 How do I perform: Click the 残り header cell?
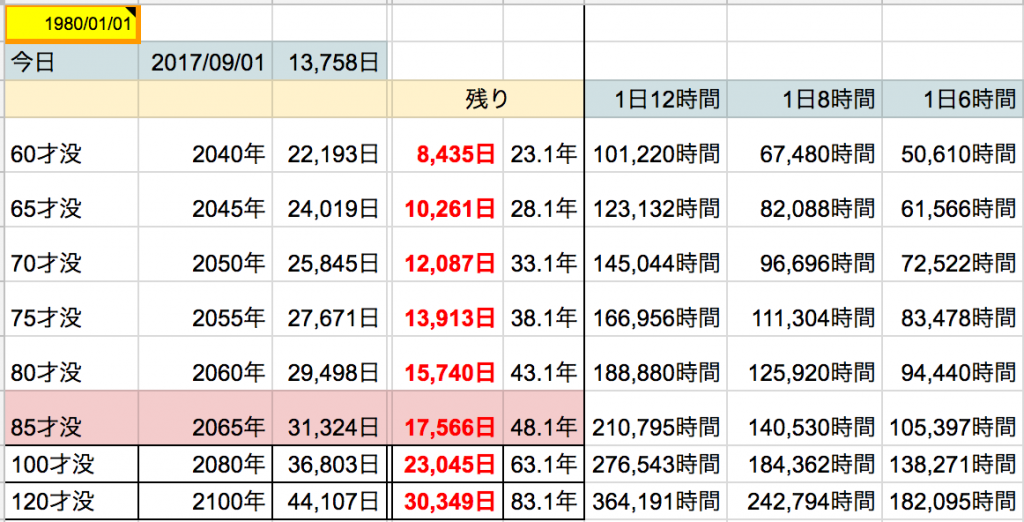(487, 99)
